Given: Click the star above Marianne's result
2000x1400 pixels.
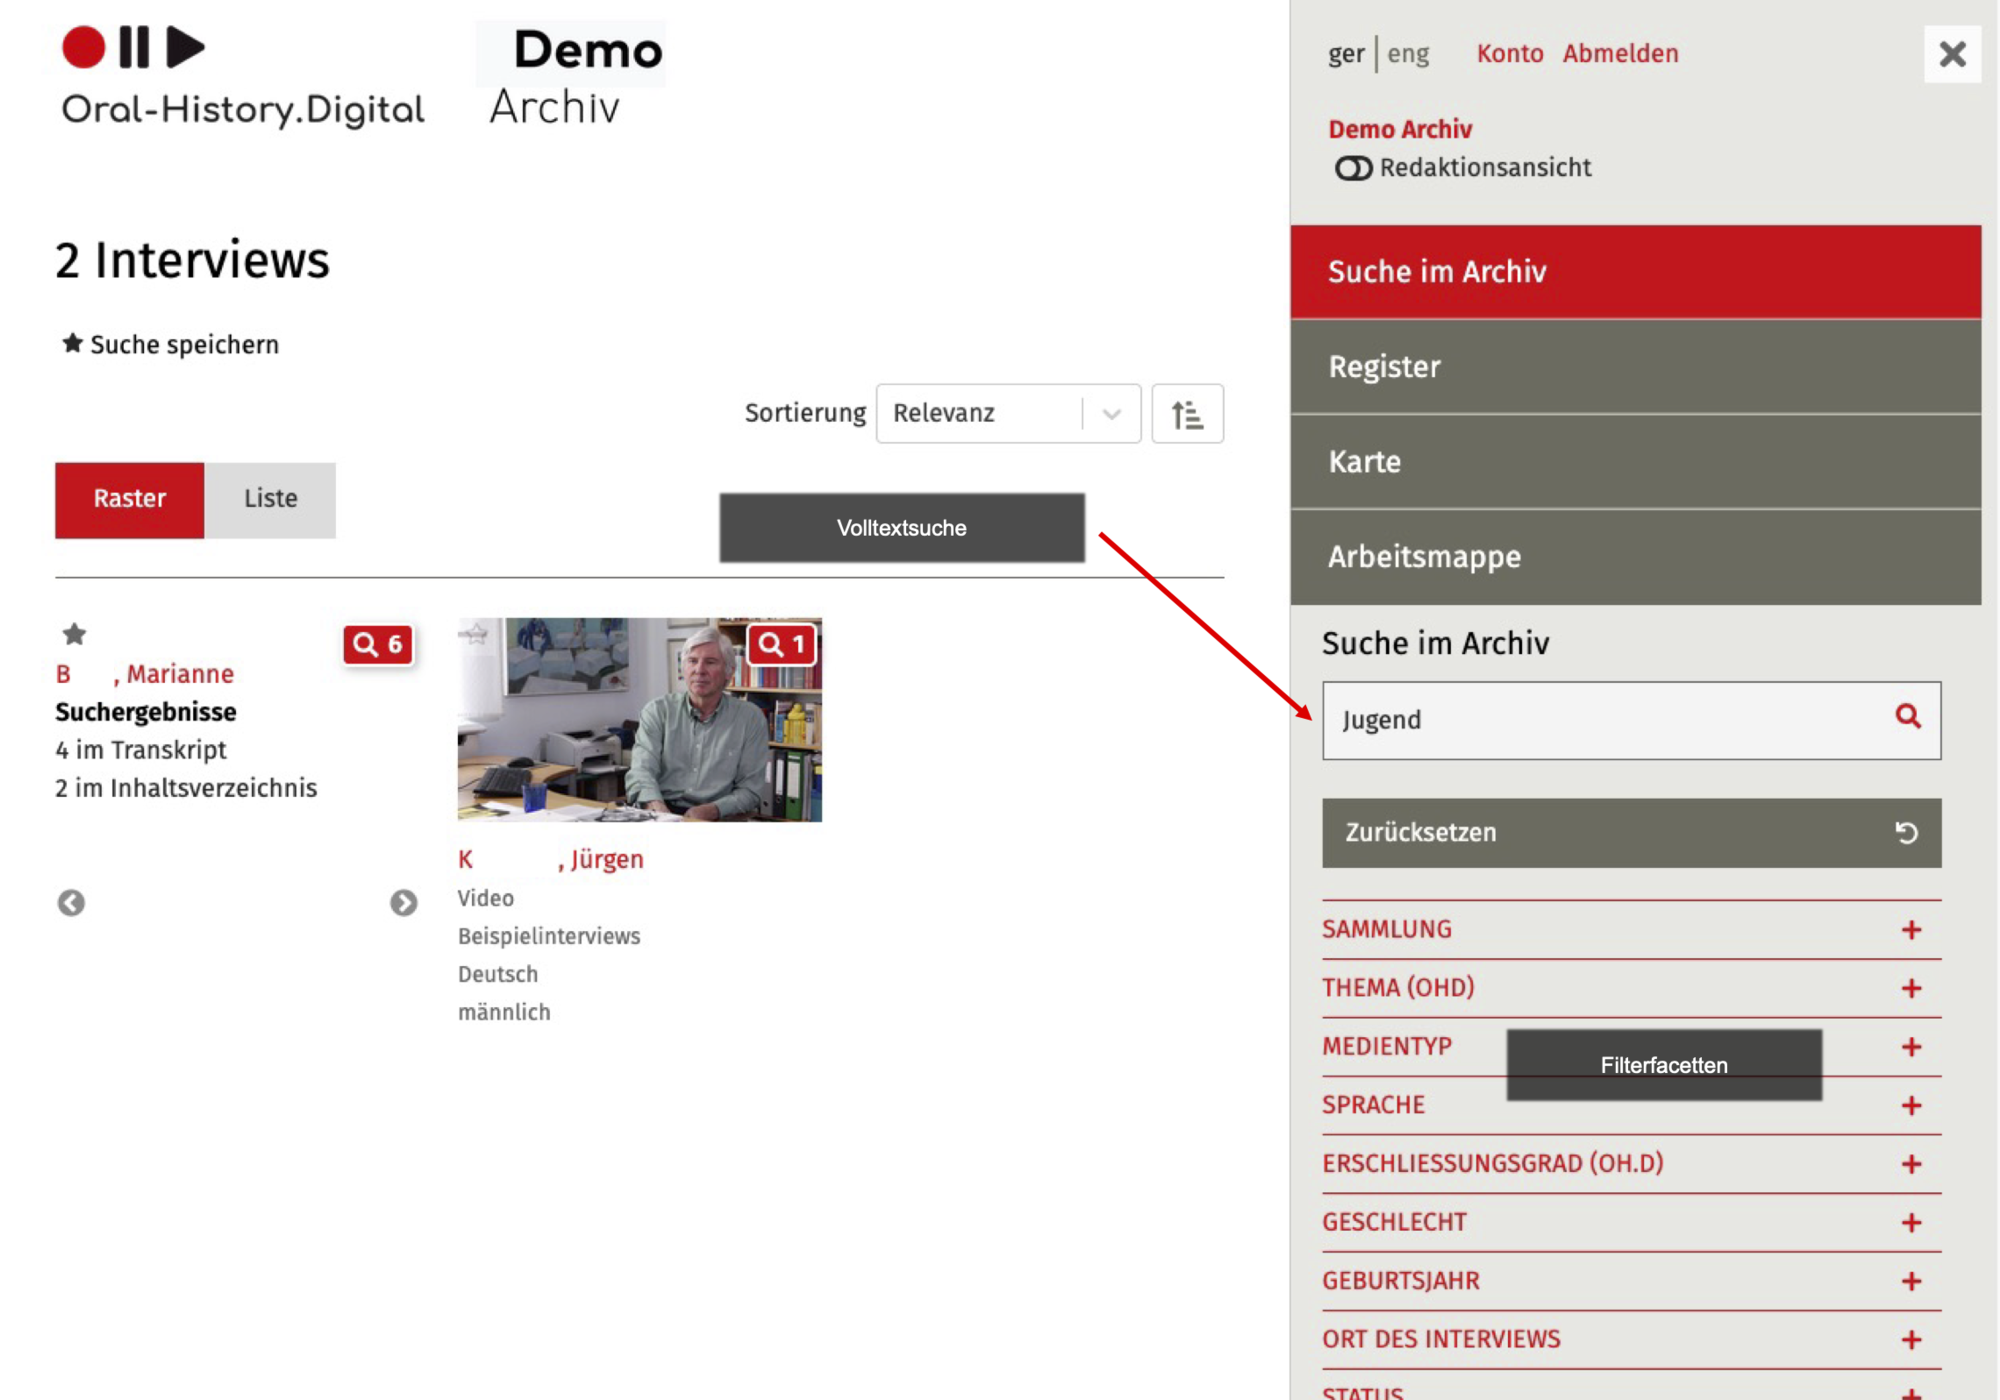Looking at the screenshot, I should pyautogui.click(x=74, y=634).
